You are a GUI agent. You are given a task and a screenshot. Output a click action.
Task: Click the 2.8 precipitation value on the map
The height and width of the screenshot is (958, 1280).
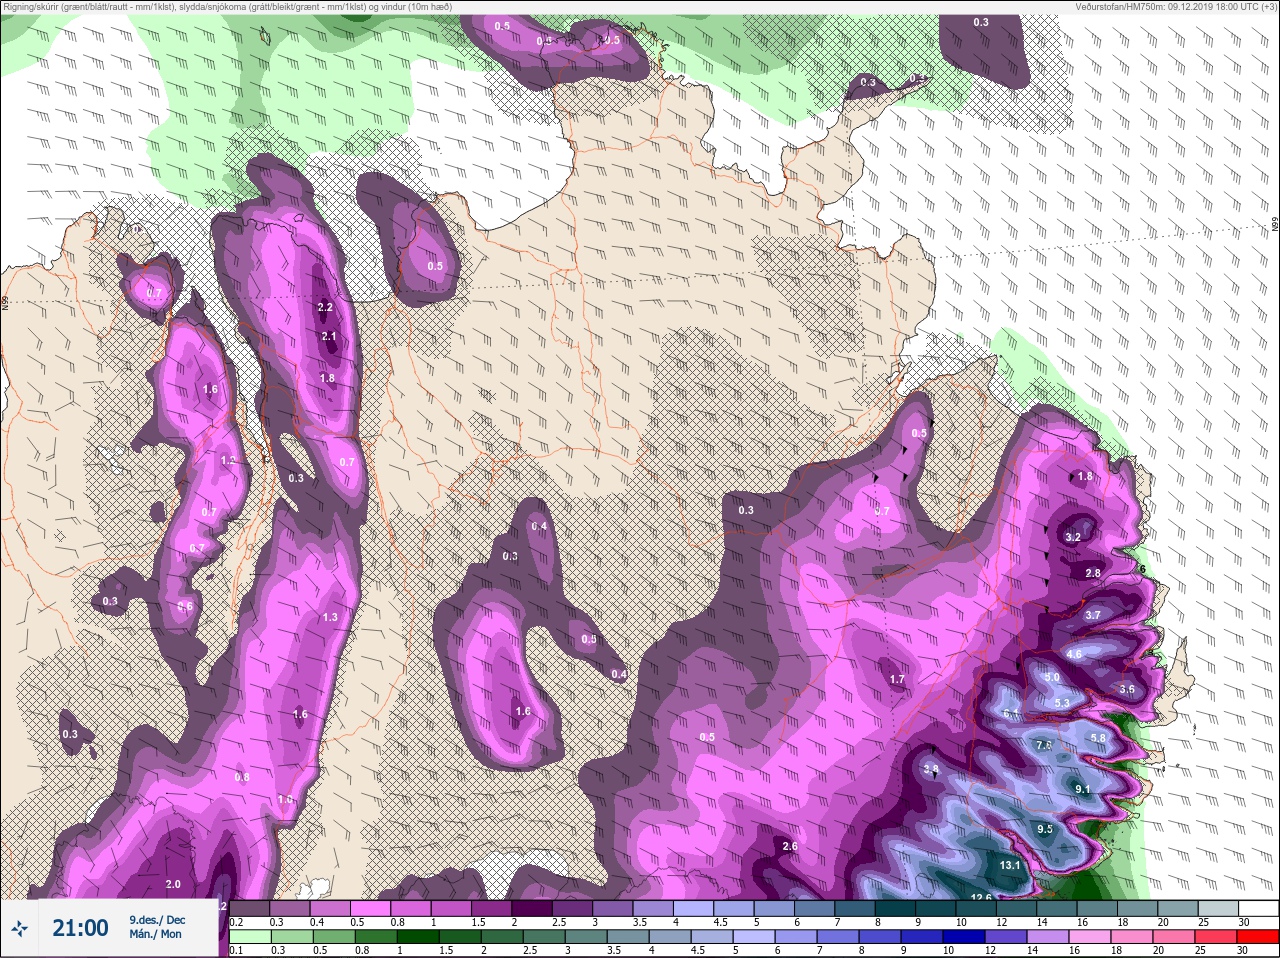pos(1093,573)
